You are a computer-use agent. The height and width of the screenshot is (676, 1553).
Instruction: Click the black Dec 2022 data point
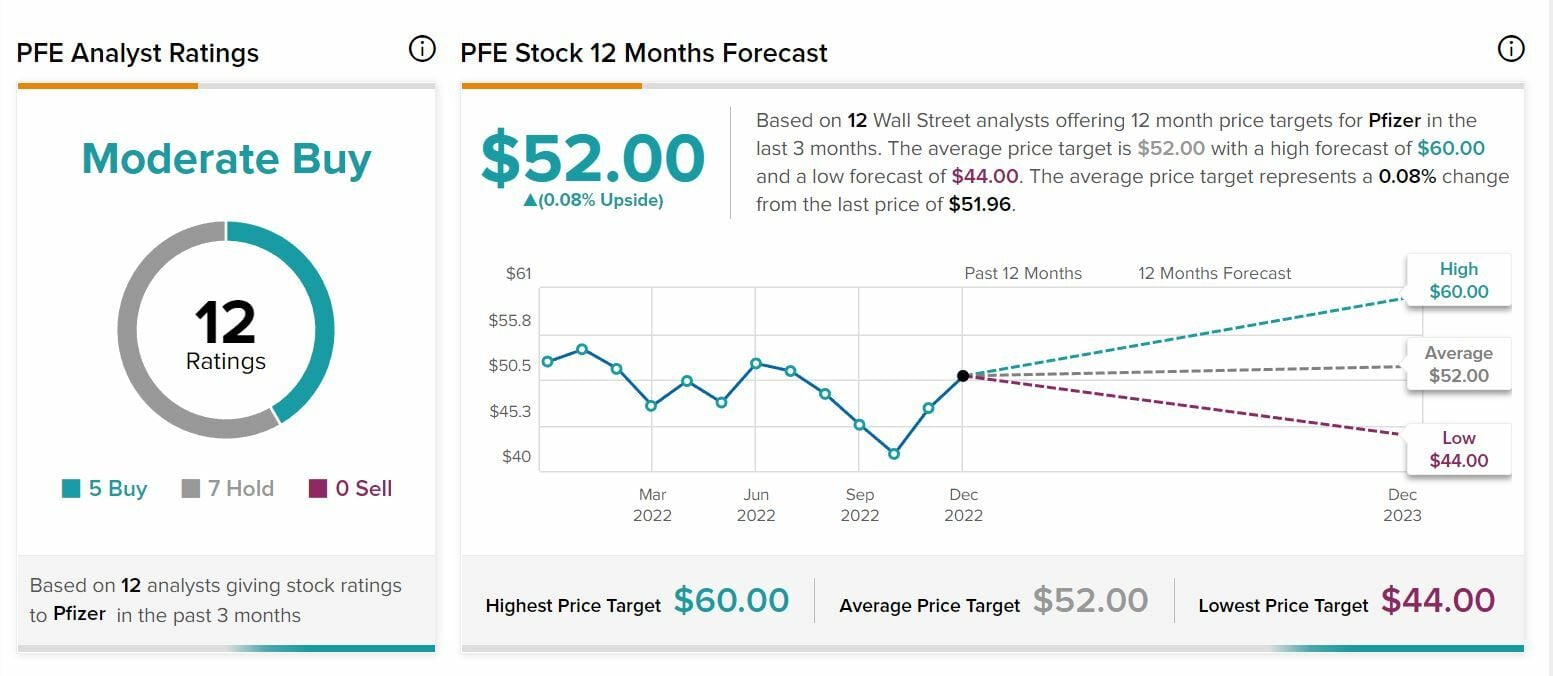coord(963,376)
